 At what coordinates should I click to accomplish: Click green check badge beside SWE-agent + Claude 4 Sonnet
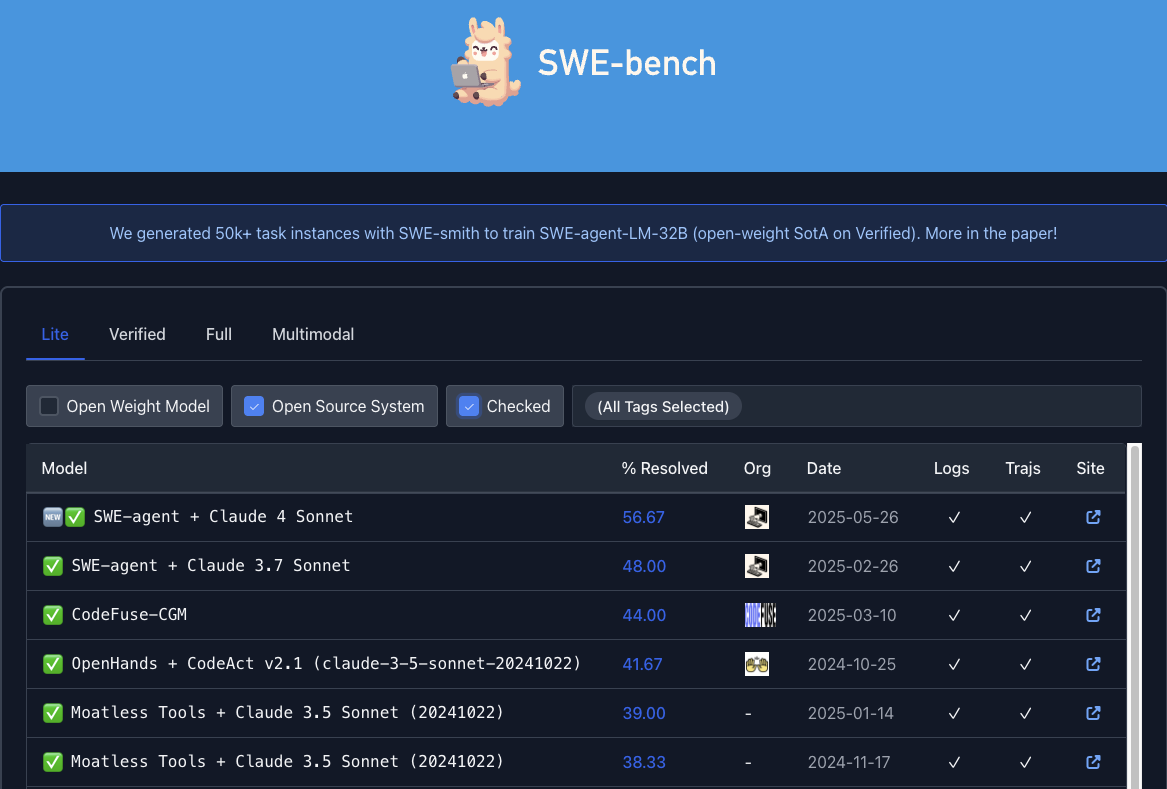pos(75,517)
